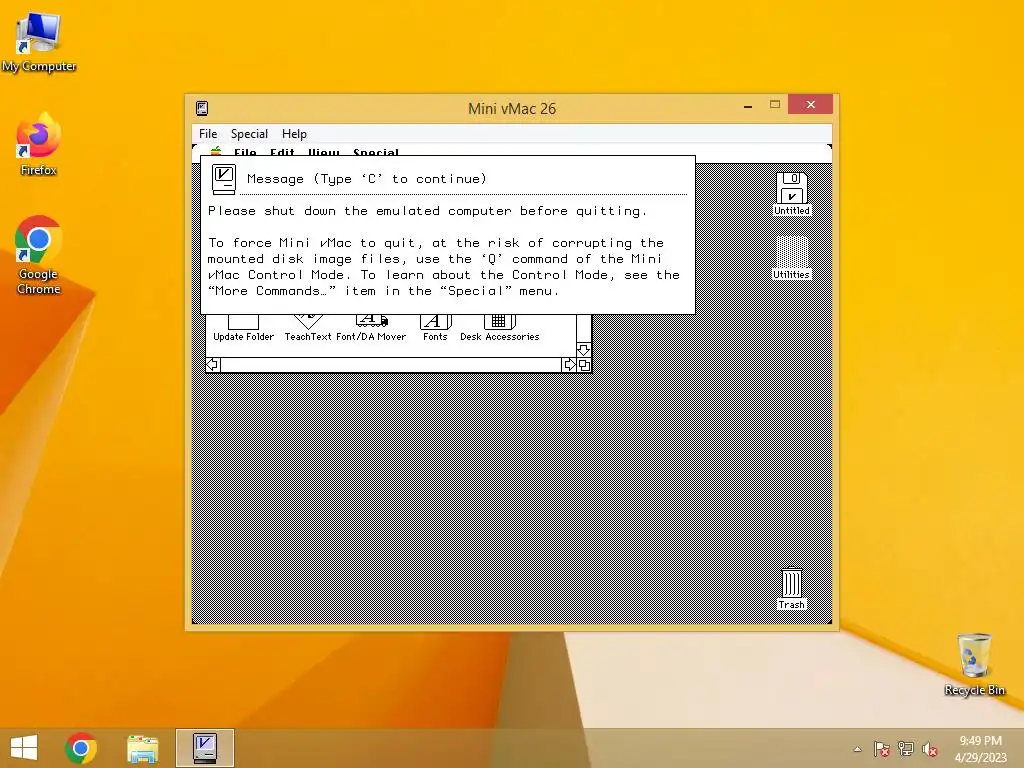The width and height of the screenshot is (1024, 768).
Task: Open the emulated Mac's View menu
Action: 323,152
